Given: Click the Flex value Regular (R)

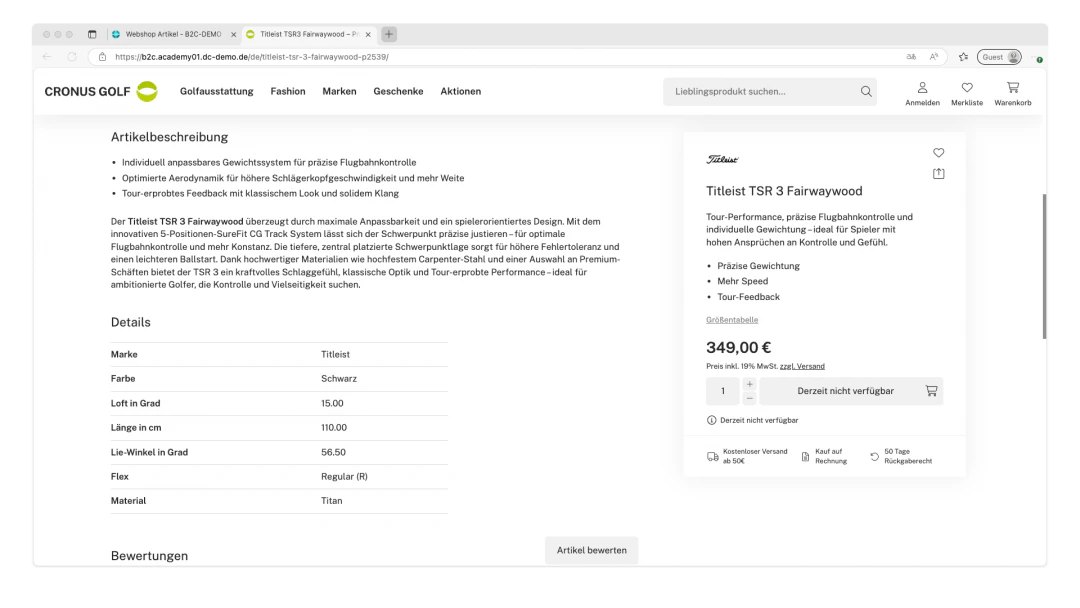Looking at the screenshot, I should point(344,476).
